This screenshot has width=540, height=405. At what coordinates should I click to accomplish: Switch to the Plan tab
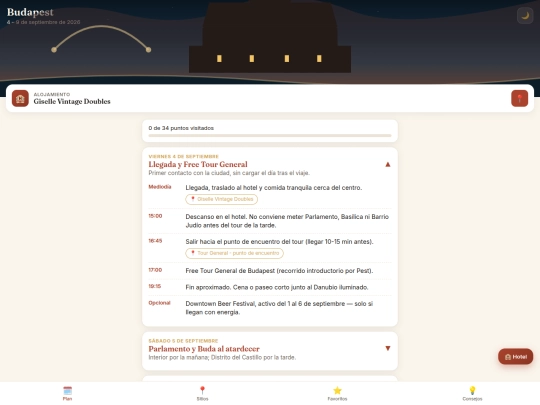(68, 393)
